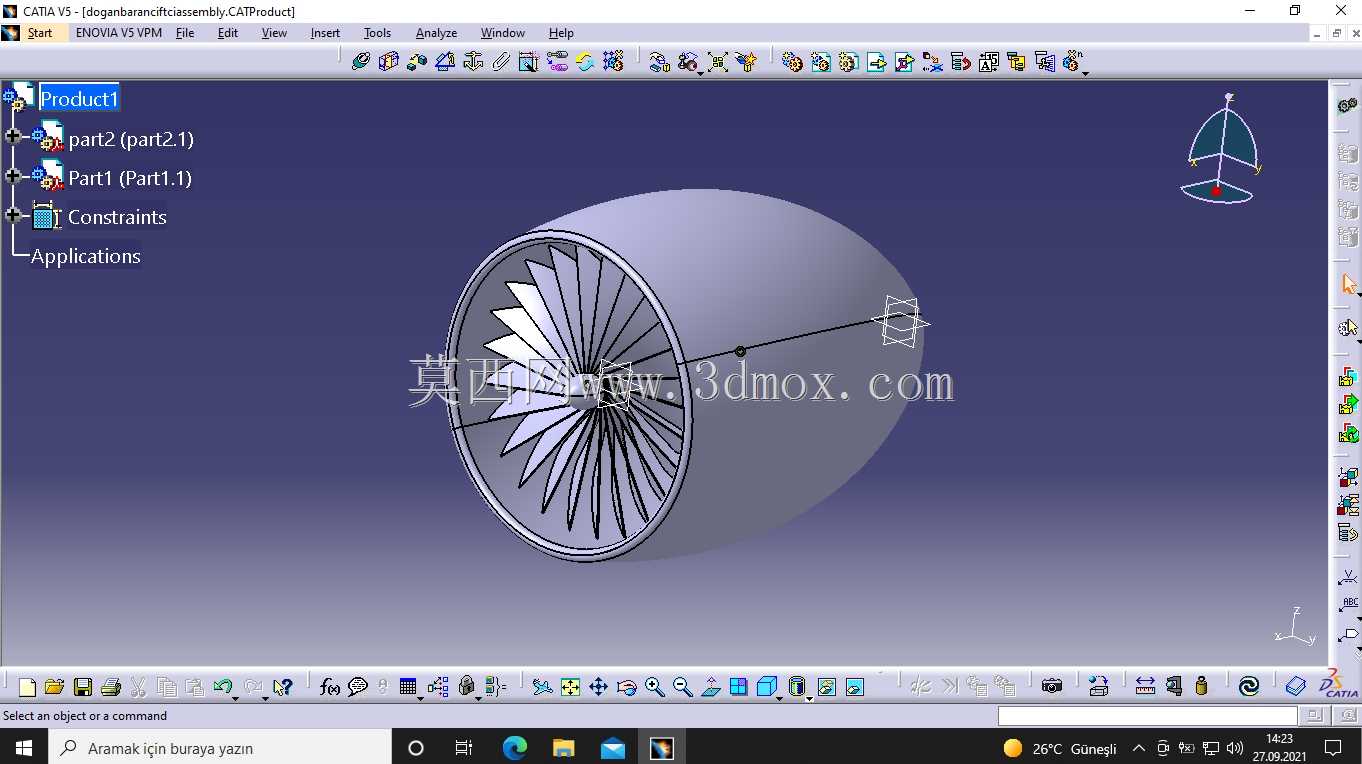Image resolution: width=1362 pixels, height=764 pixels.
Task: Open the Analyze menu
Action: tap(436, 33)
